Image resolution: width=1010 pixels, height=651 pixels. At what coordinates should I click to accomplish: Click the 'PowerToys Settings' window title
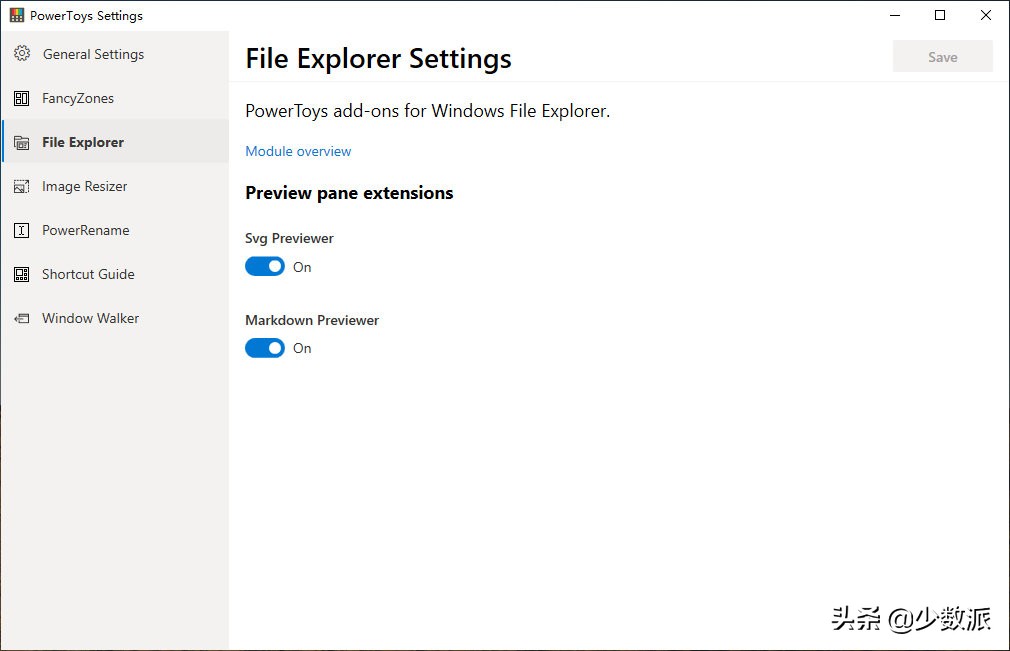click(86, 16)
